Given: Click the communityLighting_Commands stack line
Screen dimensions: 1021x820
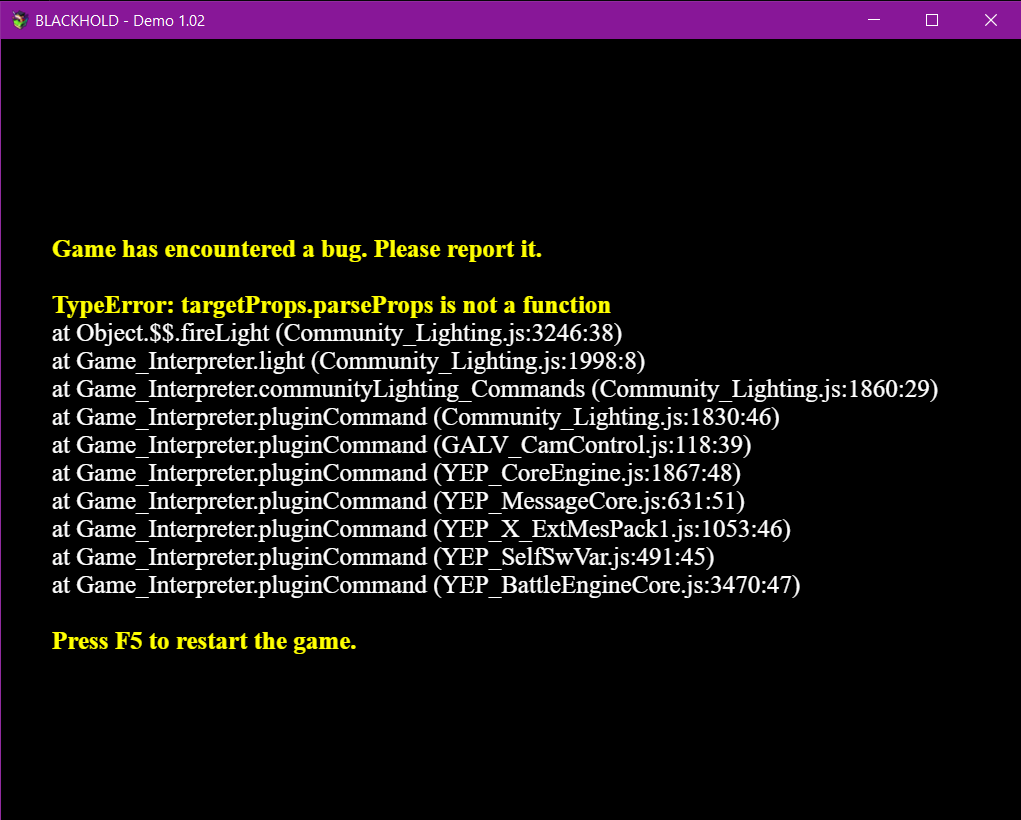Looking at the screenshot, I should click(495, 389).
